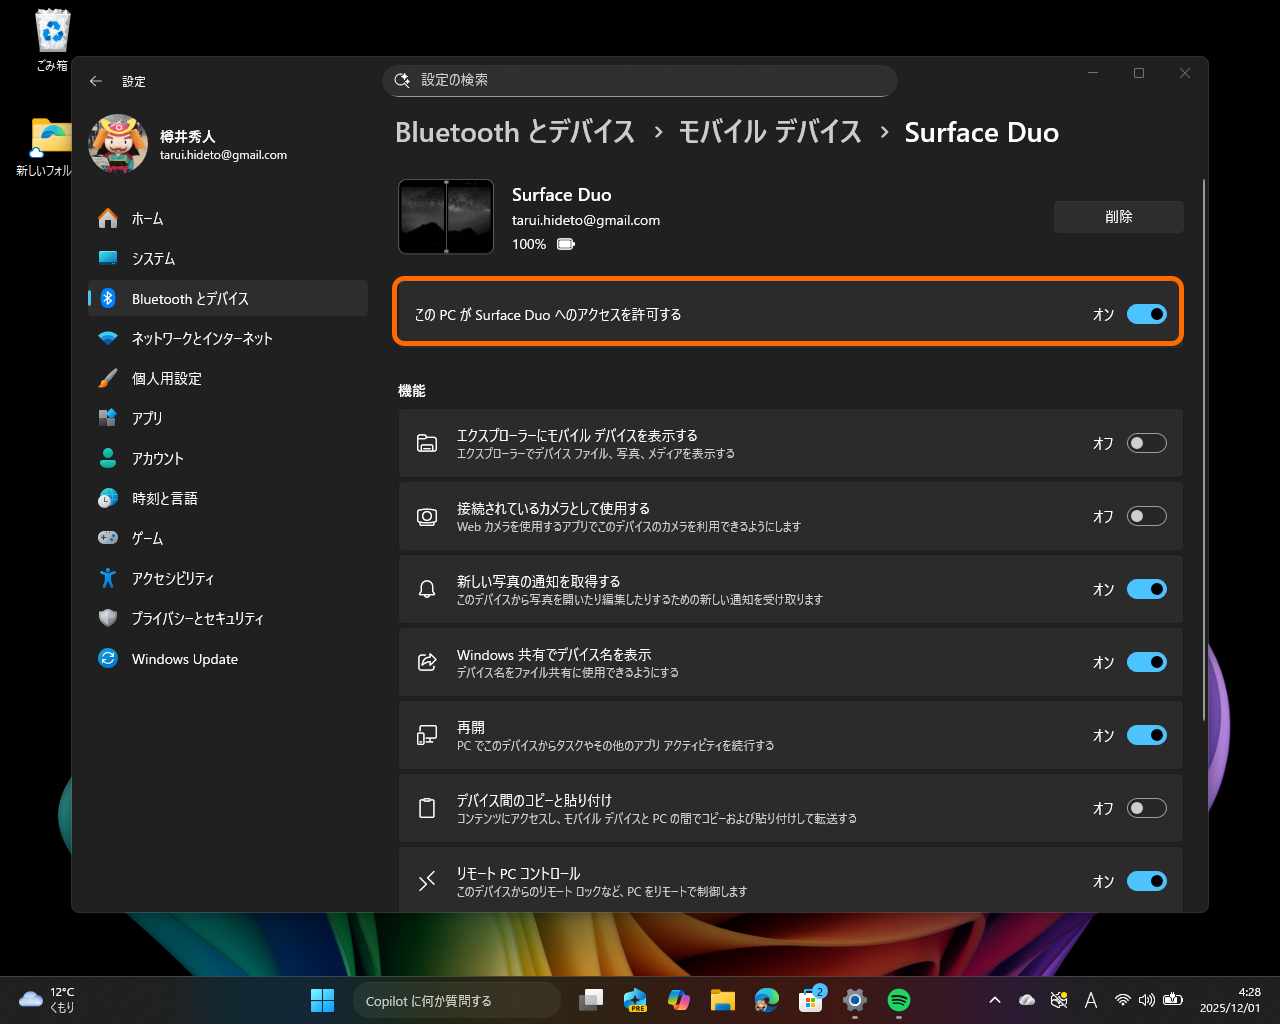Open Spotify from the taskbar
The width and height of the screenshot is (1280, 1024).
[x=898, y=1000]
